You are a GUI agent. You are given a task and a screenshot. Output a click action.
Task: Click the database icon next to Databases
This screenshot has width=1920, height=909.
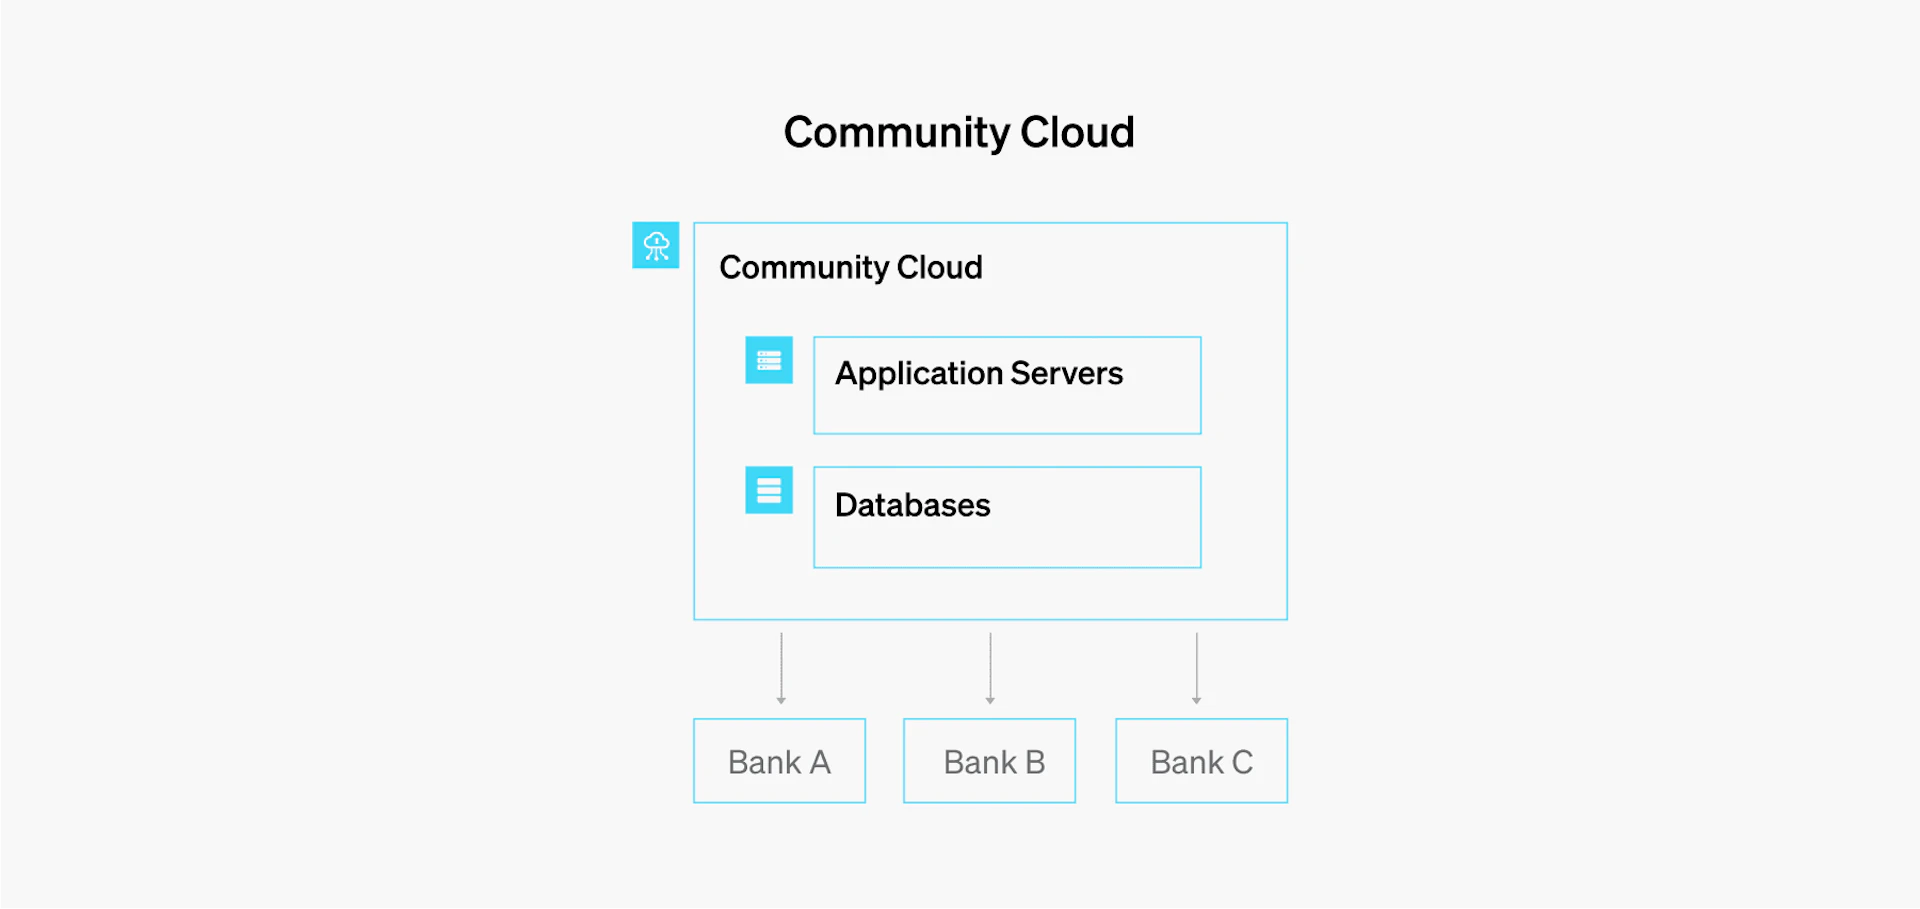[x=769, y=490]
